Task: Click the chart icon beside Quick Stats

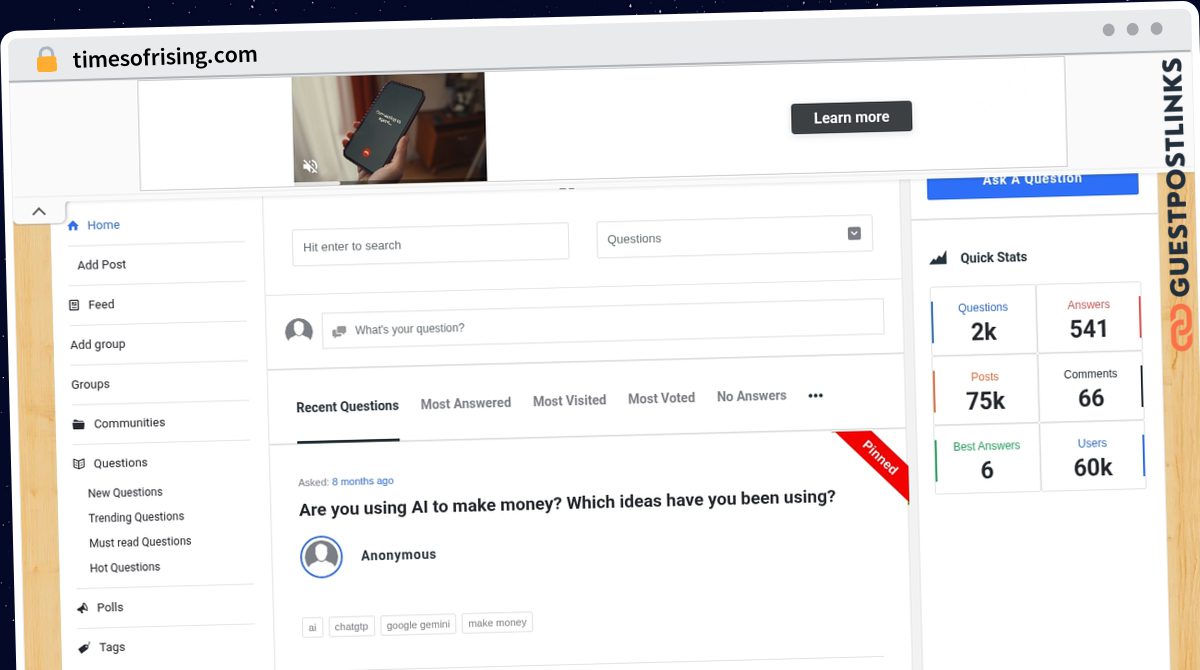Action: pyautogui.click(x=938, y=258)
